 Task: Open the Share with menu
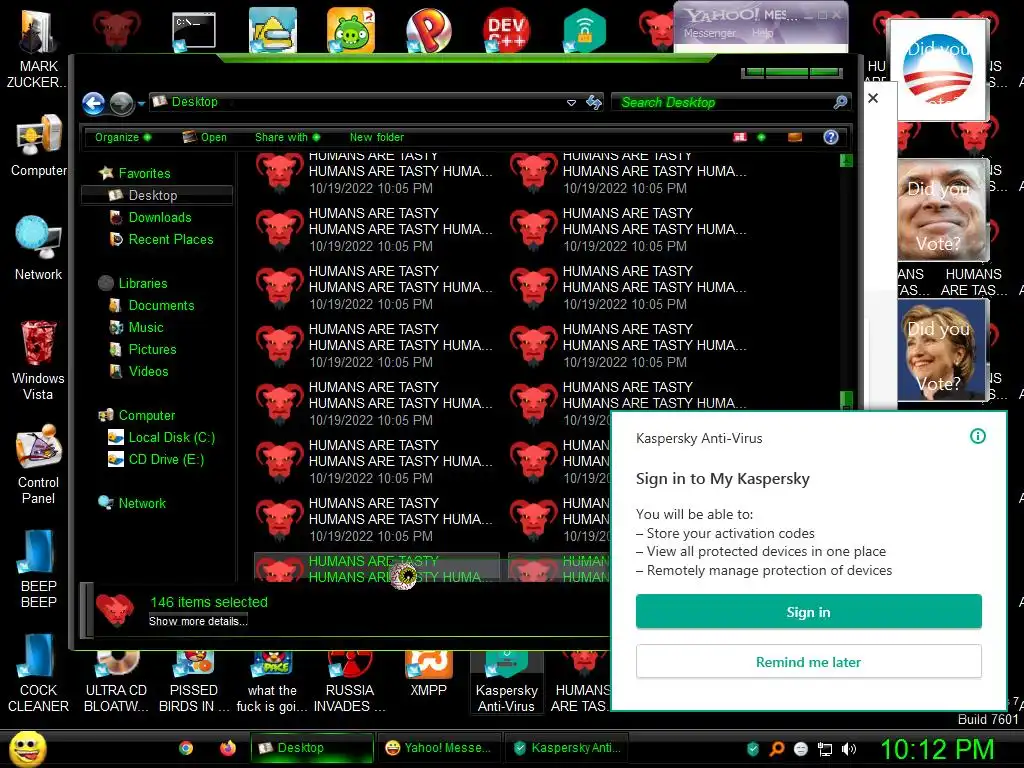[287, 137]
